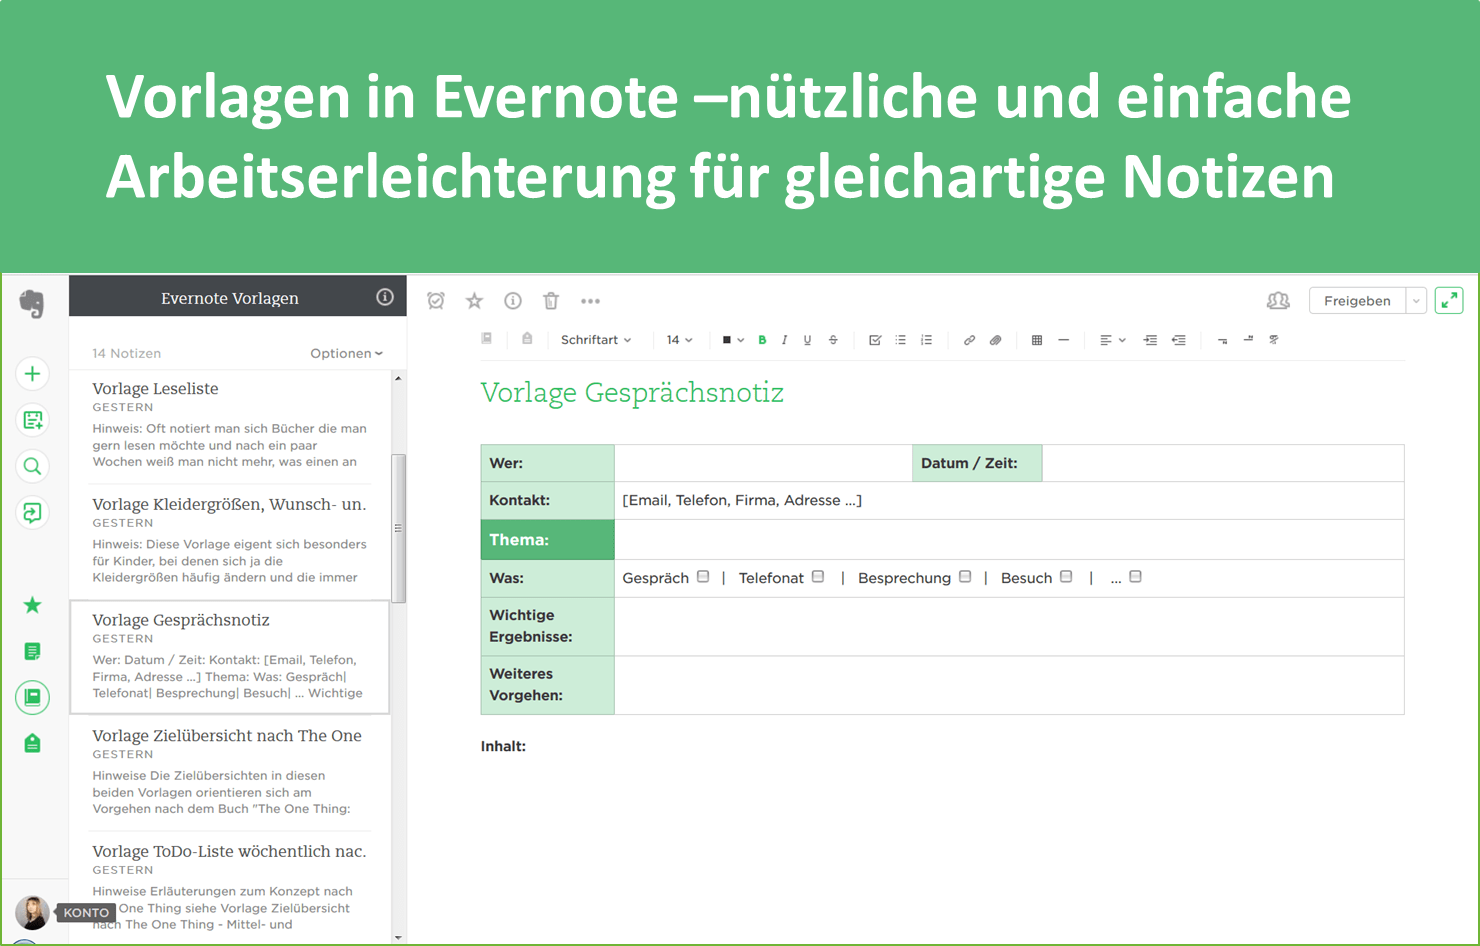The width and height of the screenshot is (1480, 946).
Task: Expand note to full screen
Action: [1449, 301]
